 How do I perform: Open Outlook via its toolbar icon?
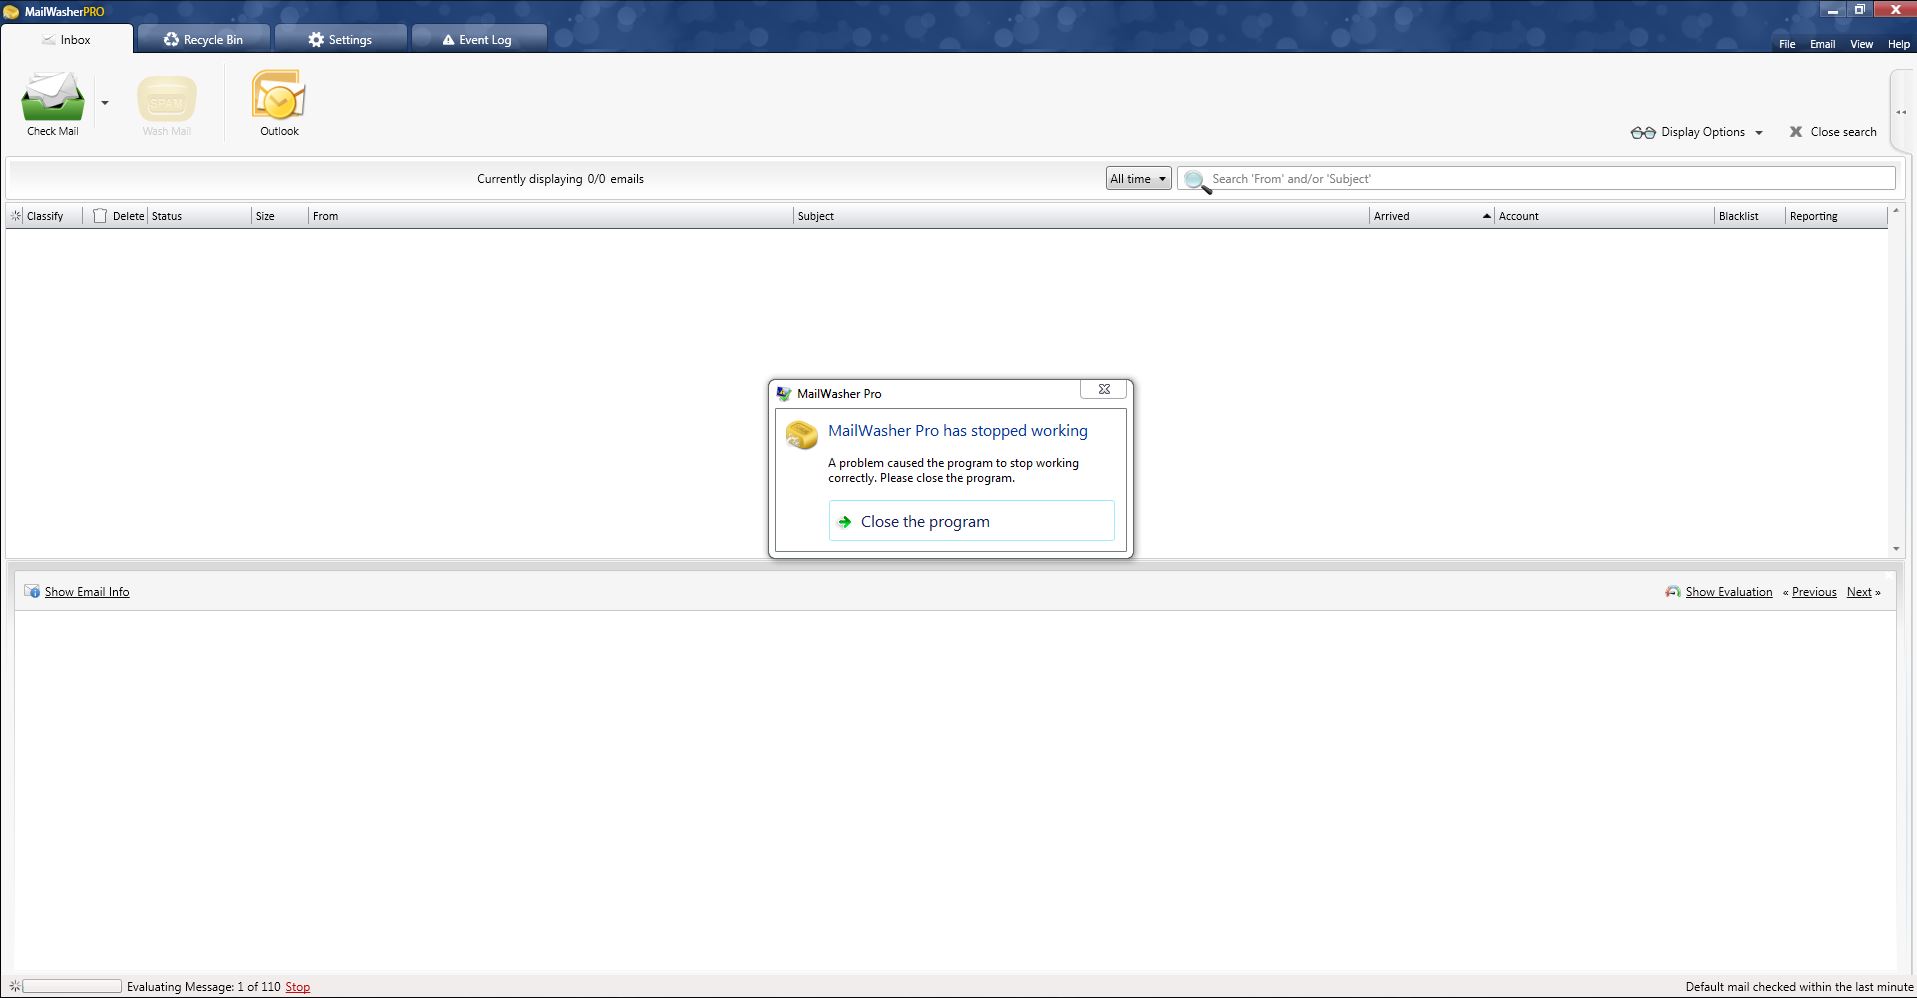279,96
